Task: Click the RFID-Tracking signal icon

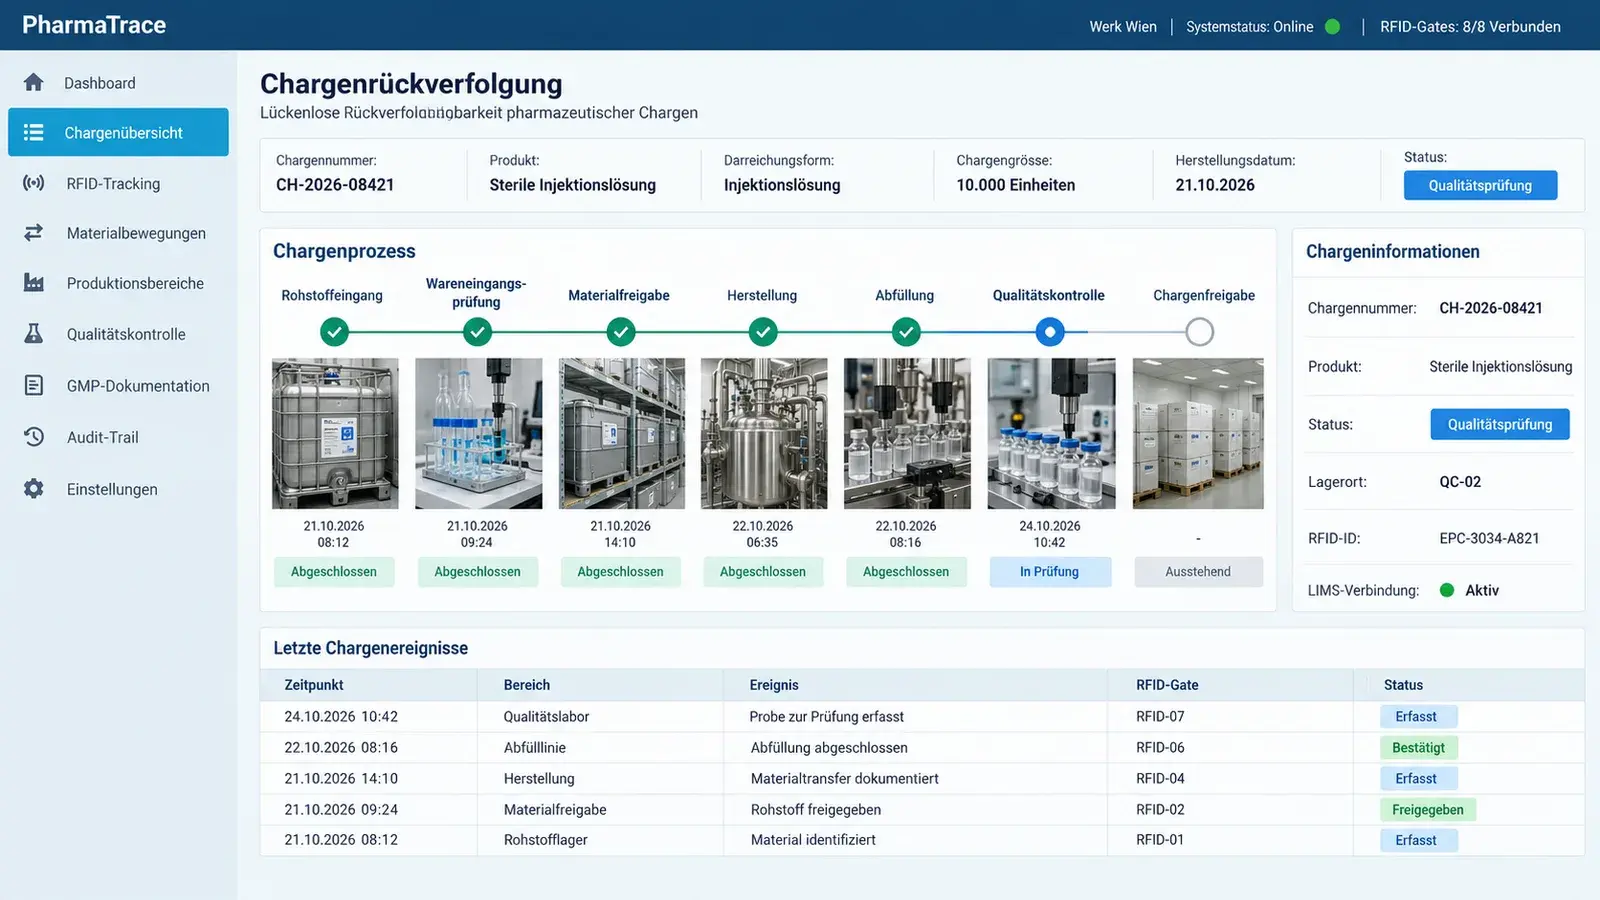Action: [33, 183]
